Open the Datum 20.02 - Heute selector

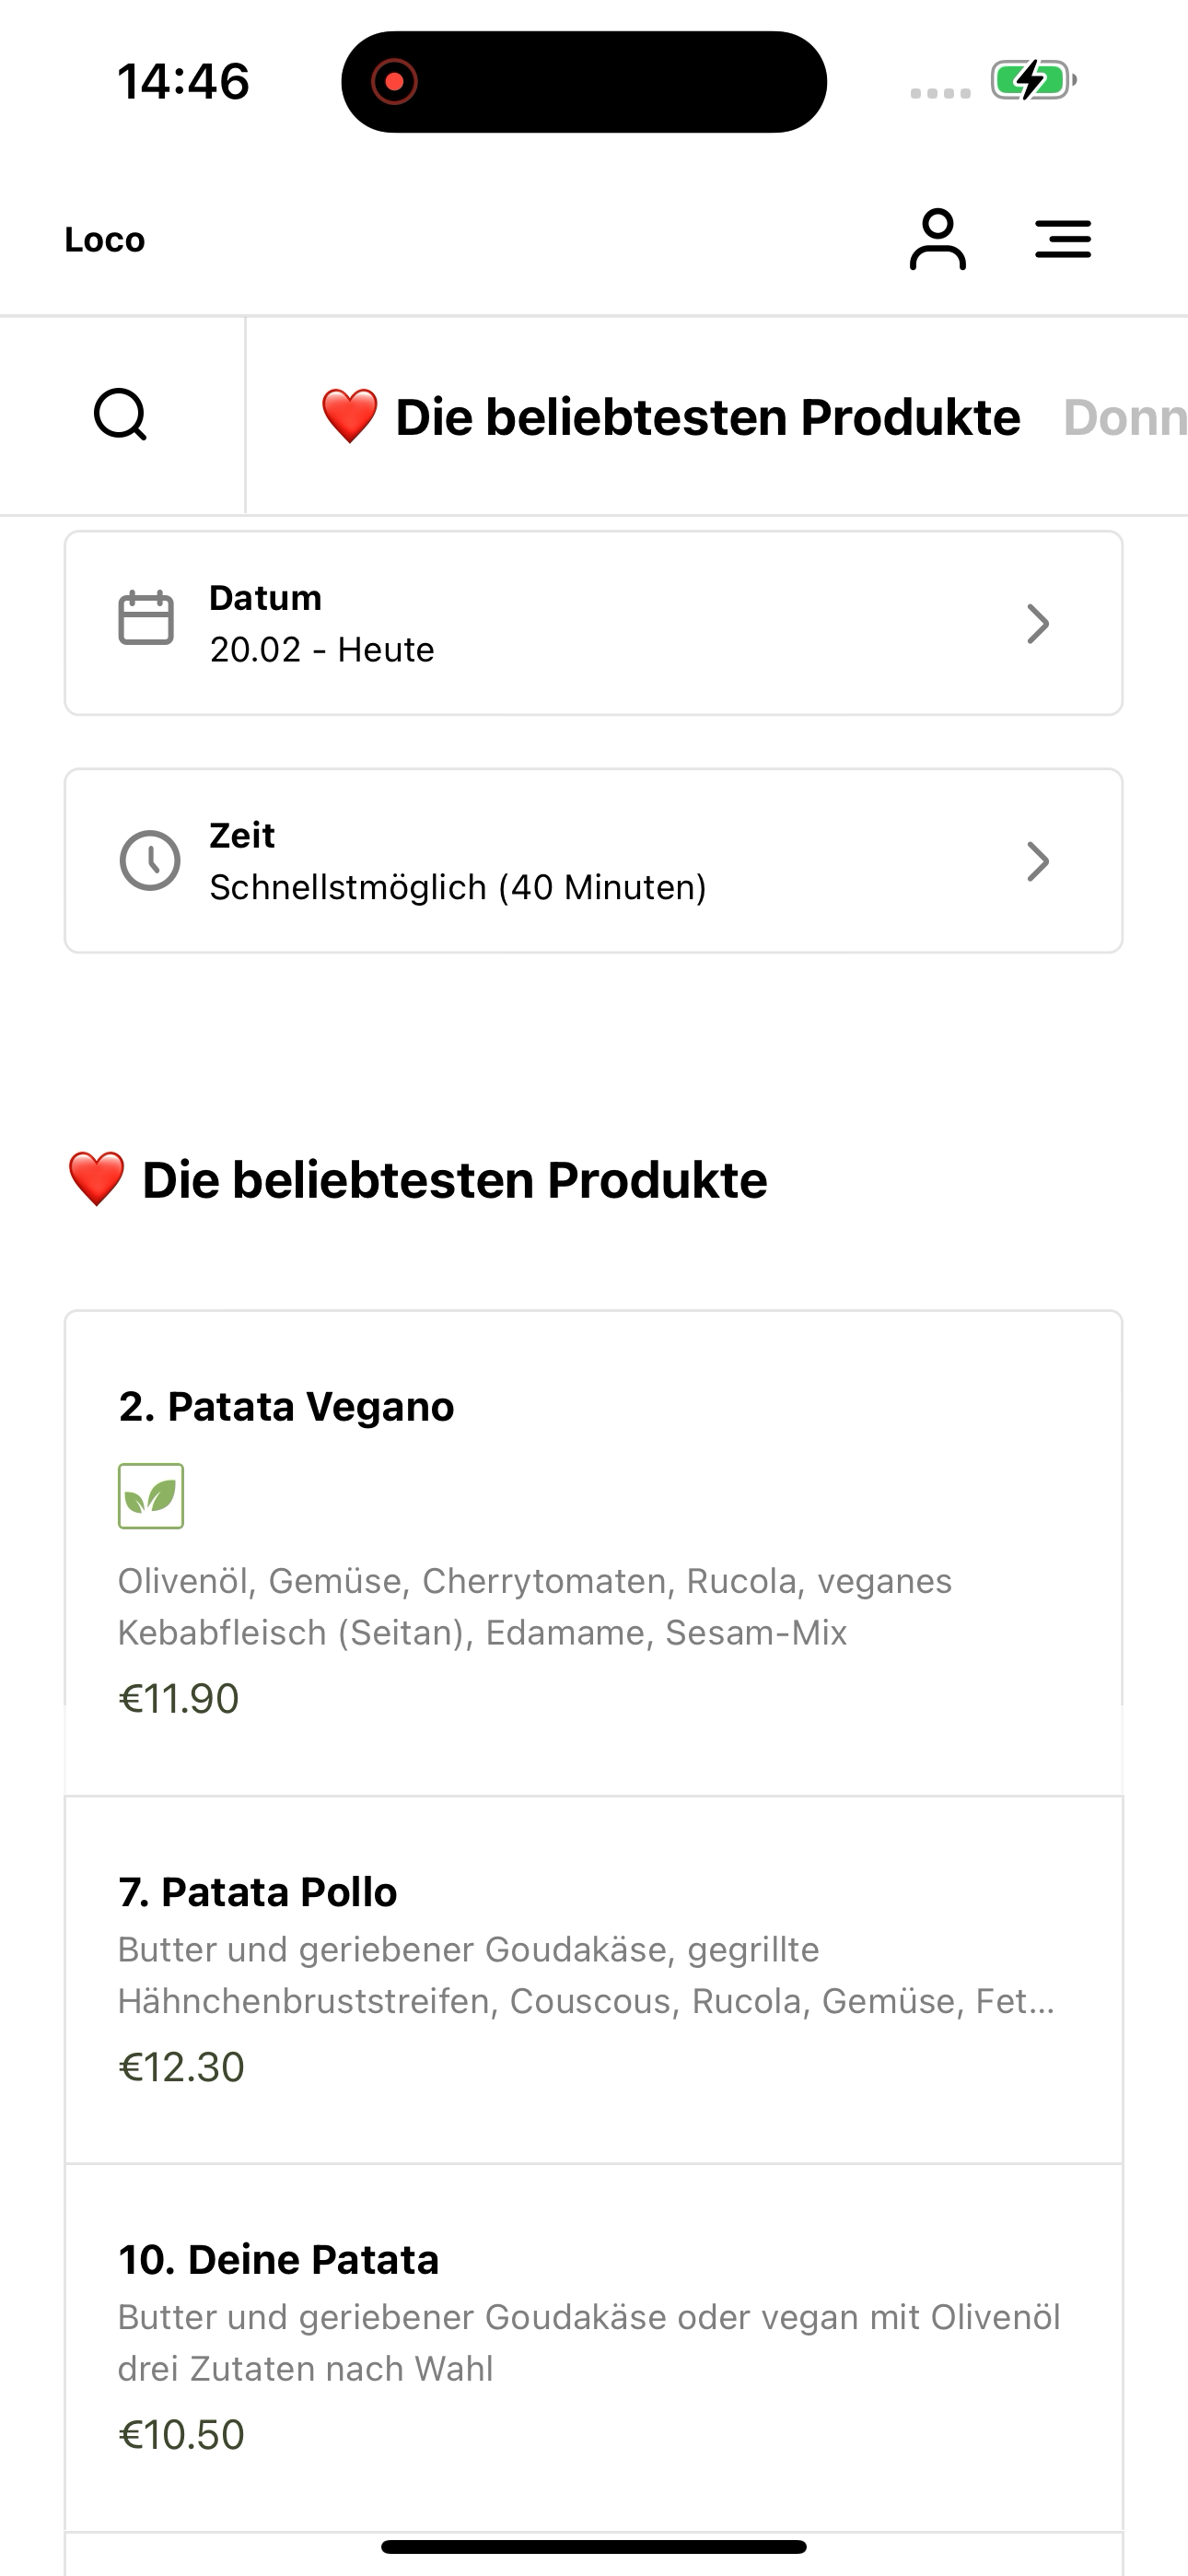point(594,623)
